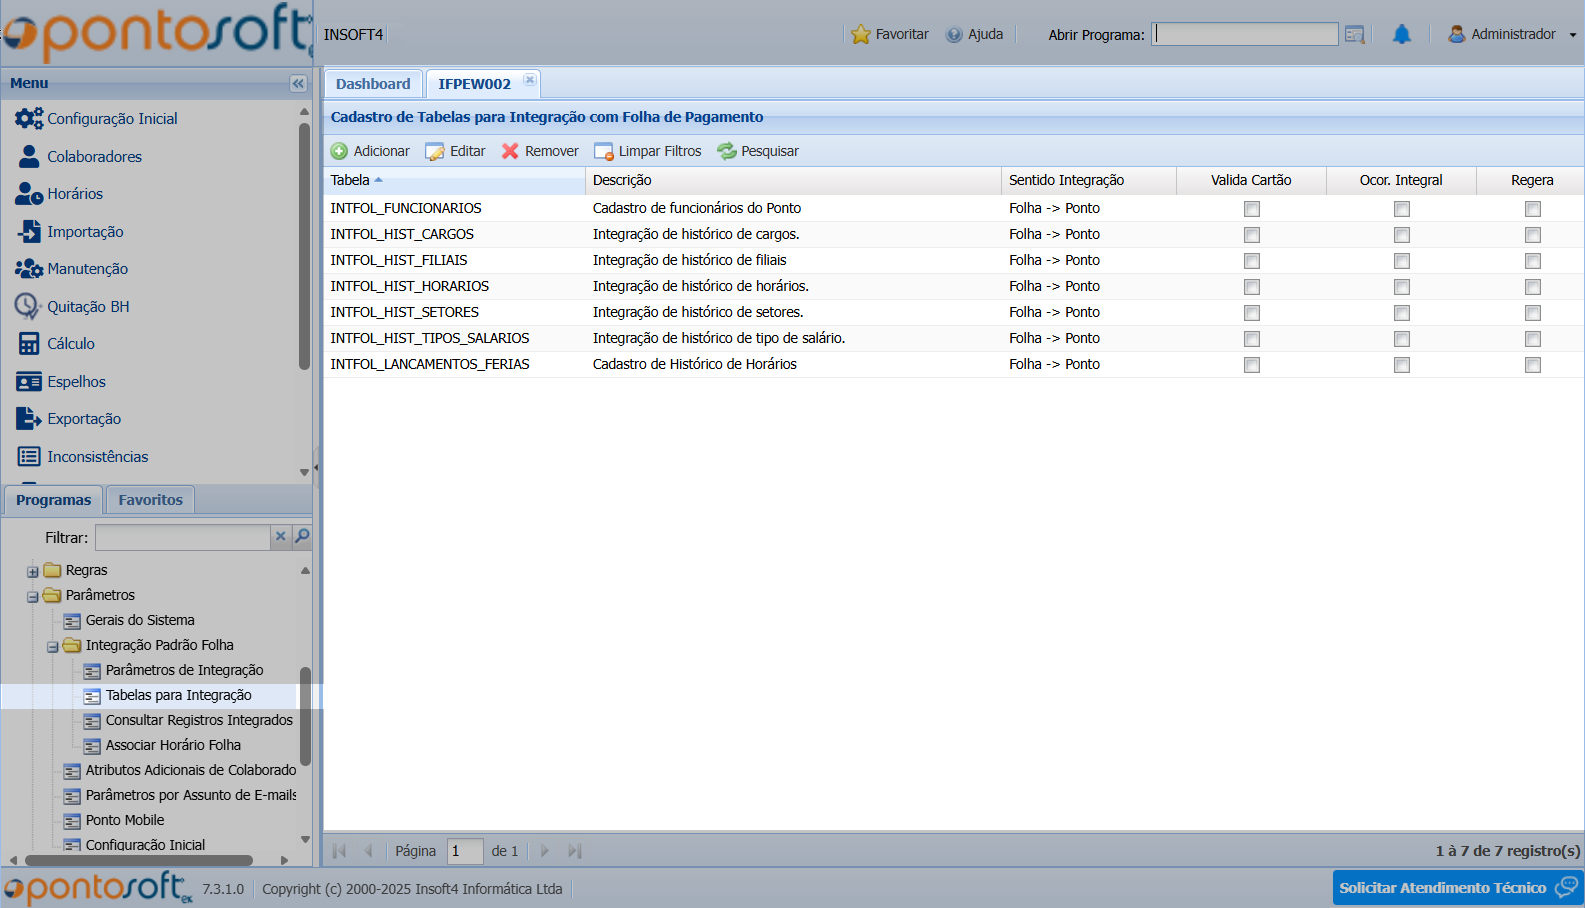Click the Favoritar star icon
Image resolution: width=1585 pixels, height=908 pixels.
tap(860, 35)
